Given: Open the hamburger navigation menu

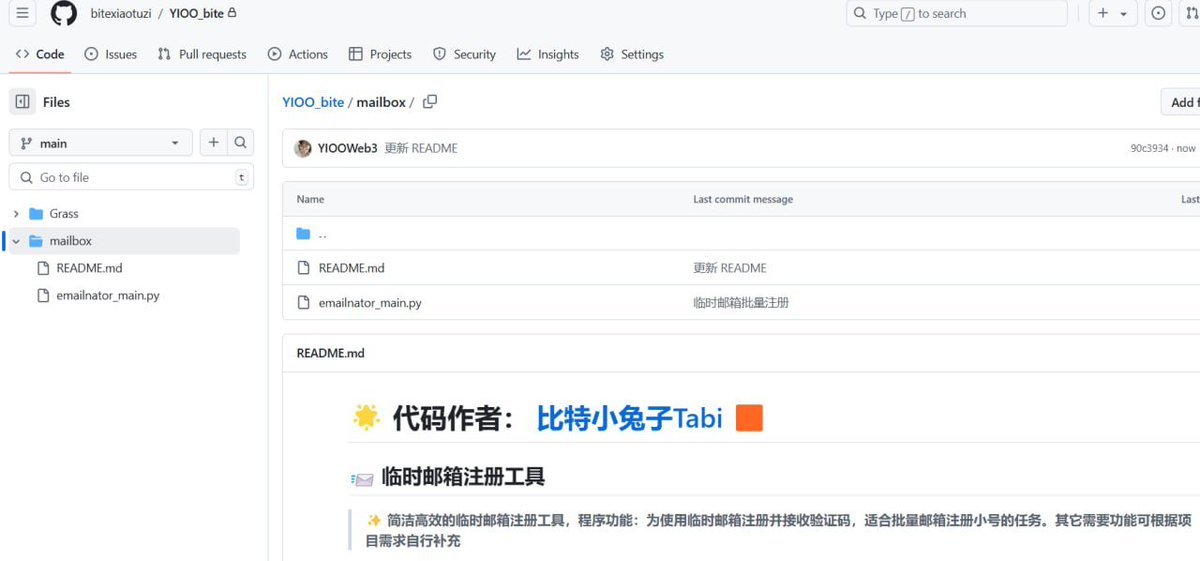Looking at the screenshot, I should tap(22, 13).
